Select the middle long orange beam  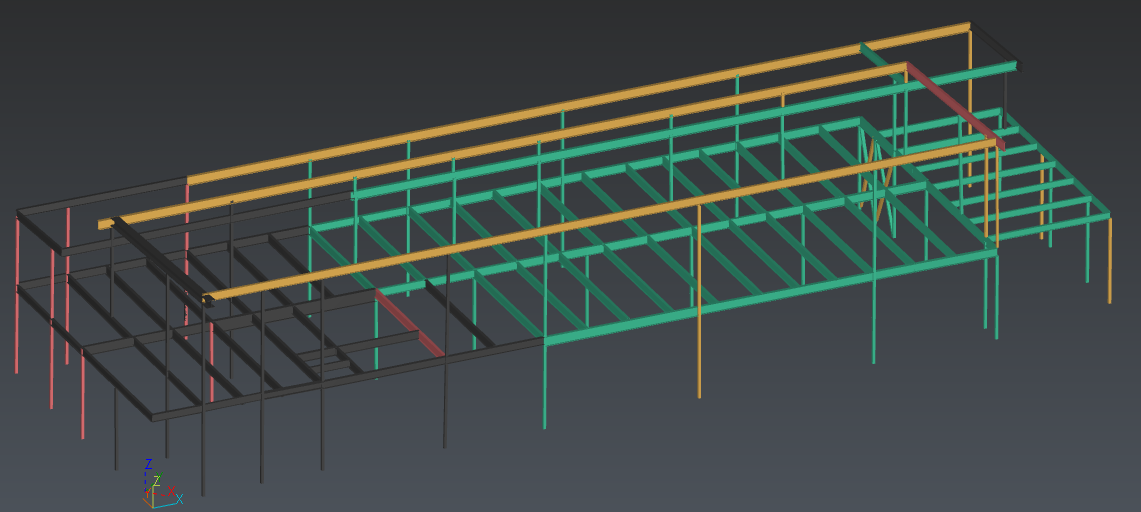500,146
